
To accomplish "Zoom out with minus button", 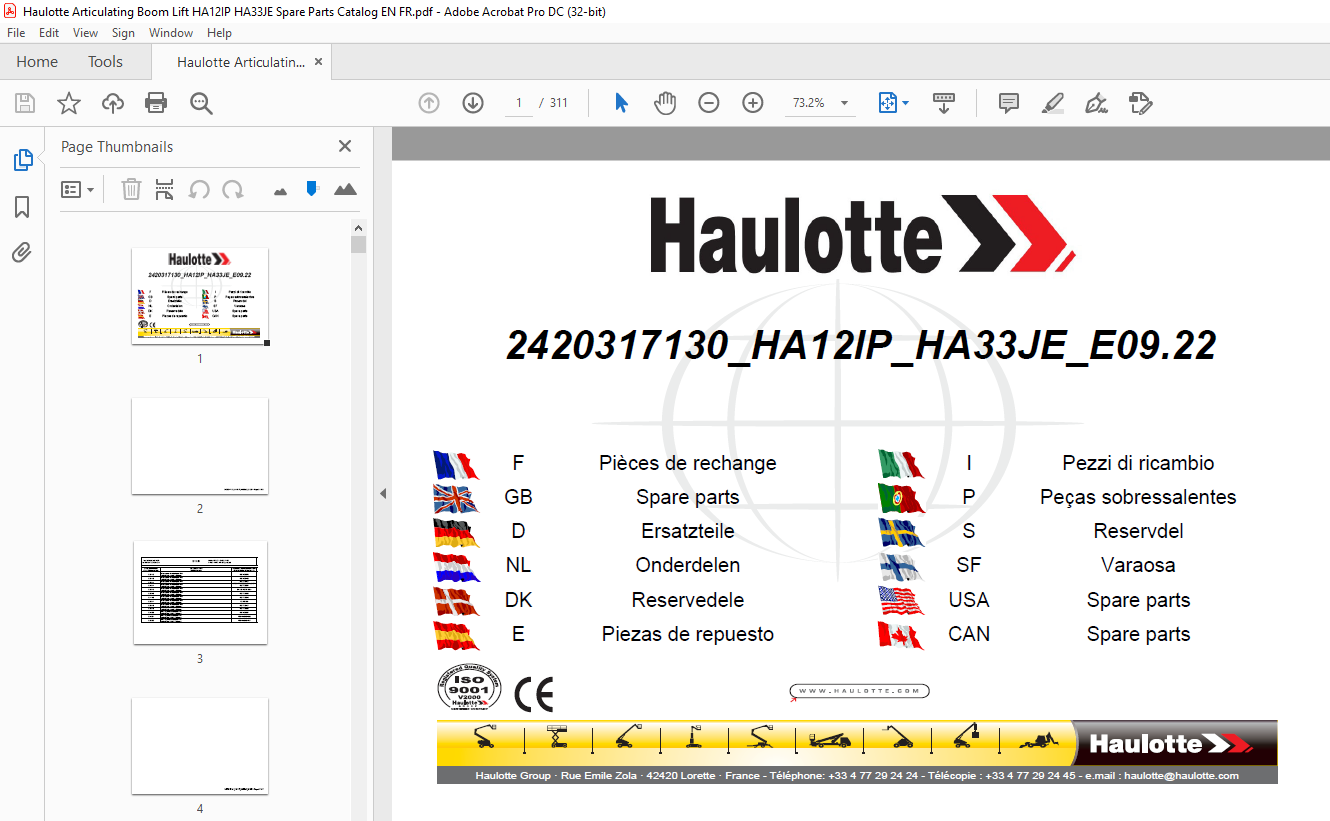I will pos(709,103).
